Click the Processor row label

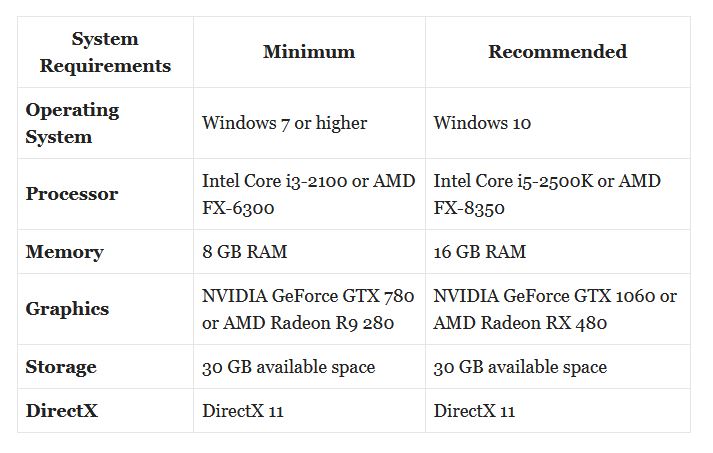pos(72,194)
